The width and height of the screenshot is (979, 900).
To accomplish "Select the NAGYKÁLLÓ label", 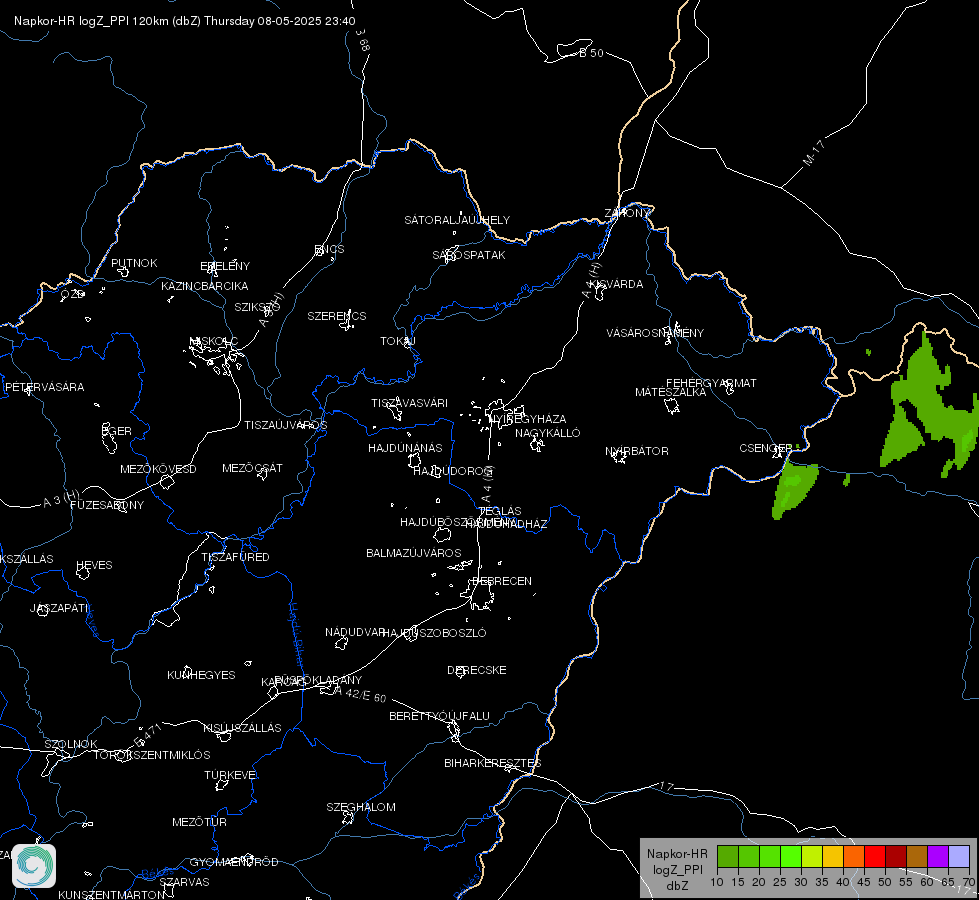I will (x=548, y=433).
